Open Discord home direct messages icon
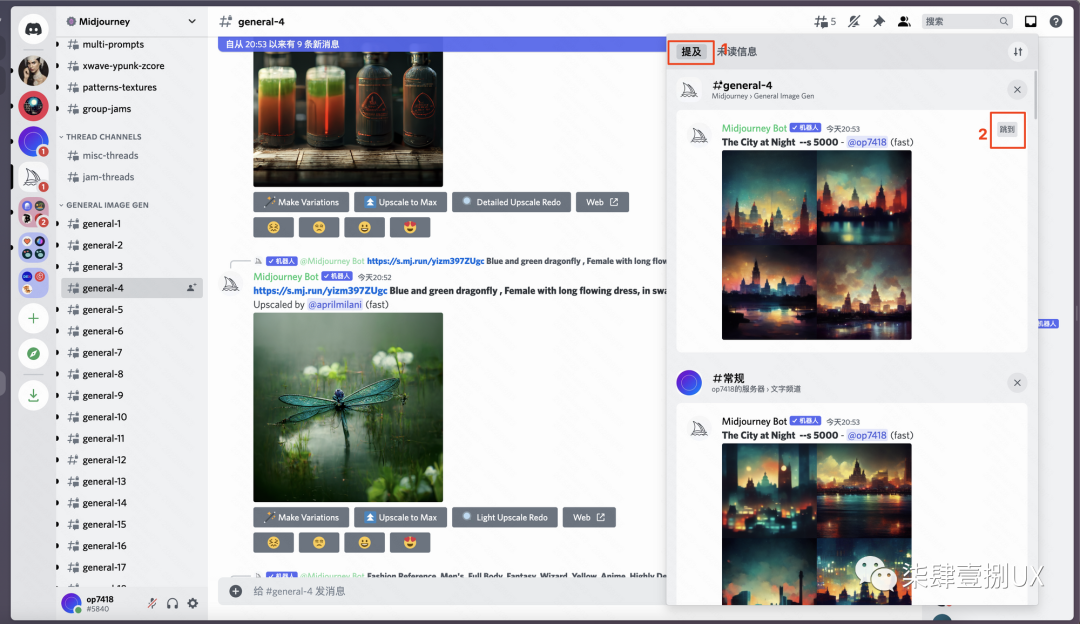Image resolution: width=1080 pixels, height=624 pixels. [33, 29]
